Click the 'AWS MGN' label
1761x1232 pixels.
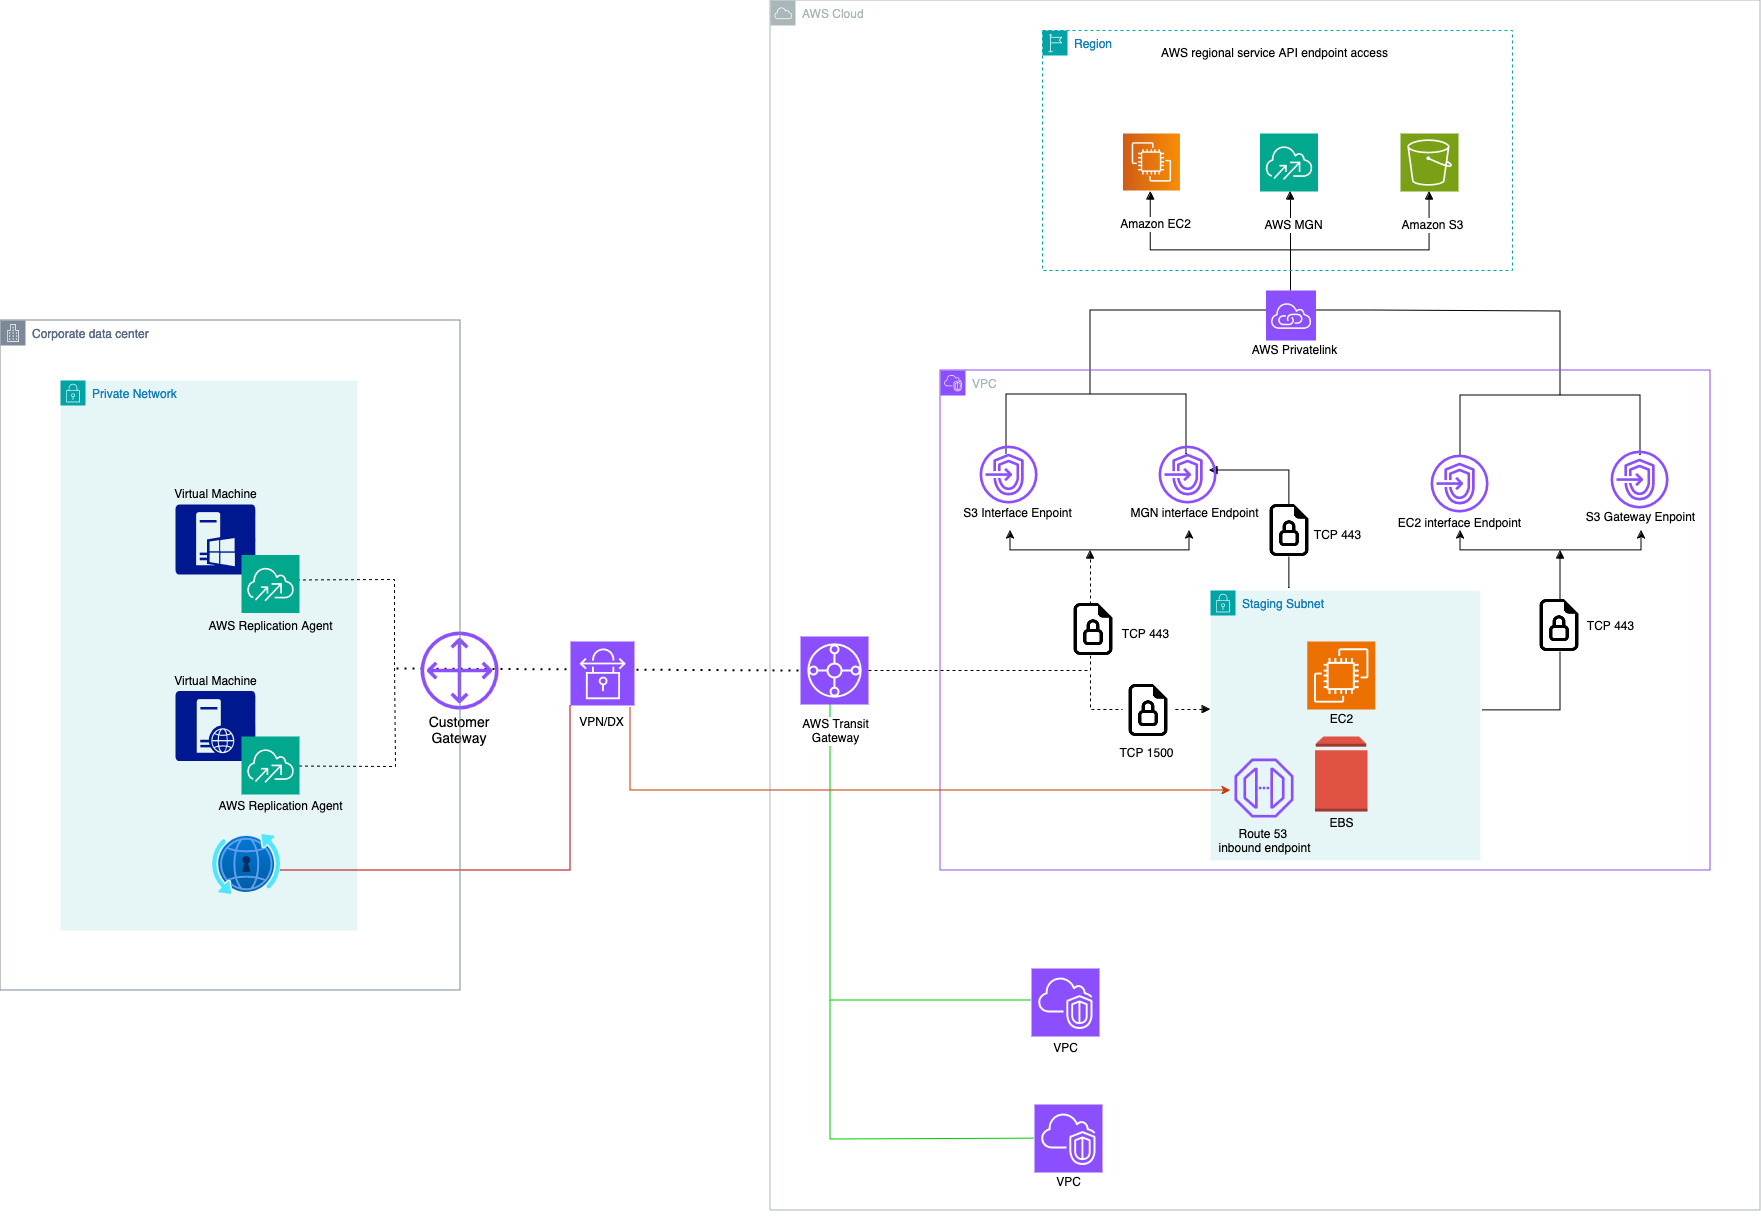[x=1293, y=225]
